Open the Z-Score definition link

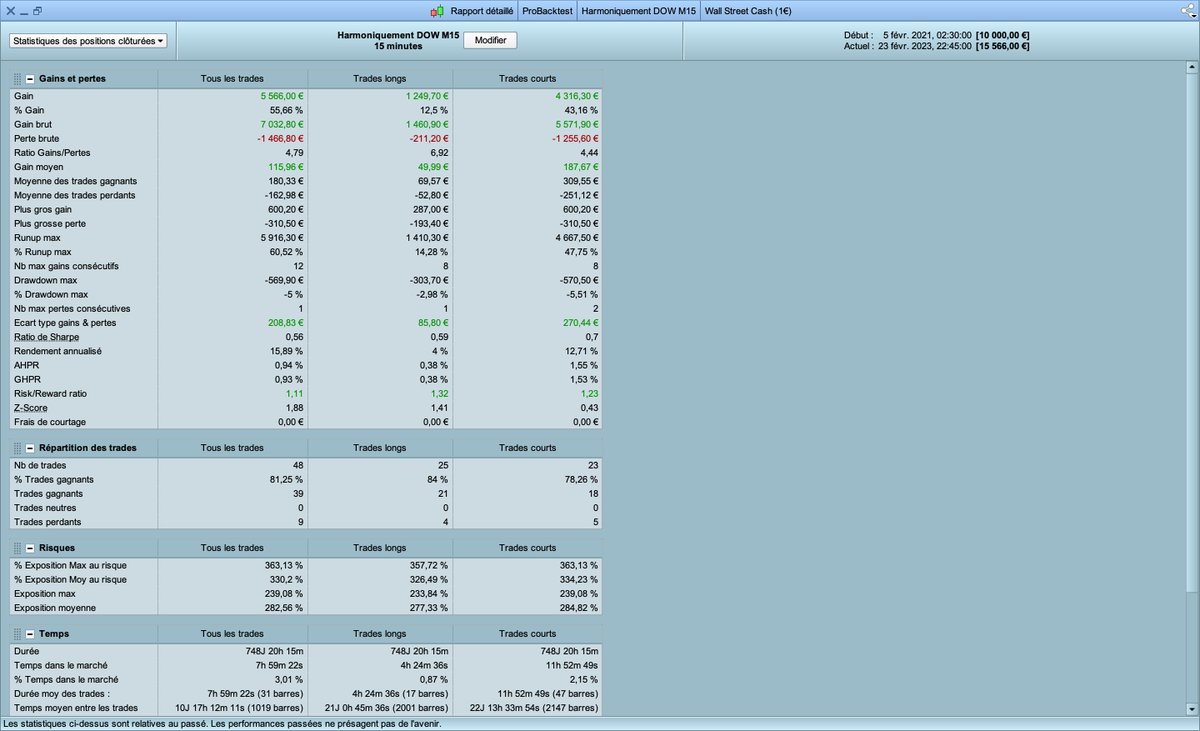click(x=32, y=408)
